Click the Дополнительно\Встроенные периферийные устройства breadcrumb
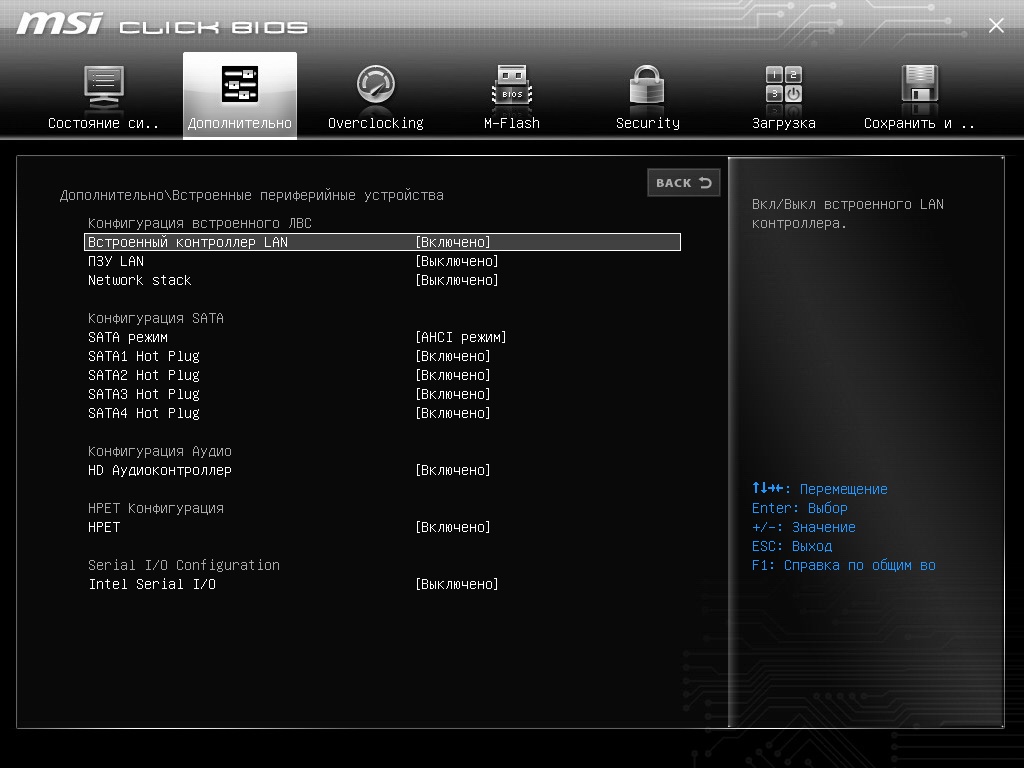The width and height of the screenshot is (1024, 768). (251, 195)
